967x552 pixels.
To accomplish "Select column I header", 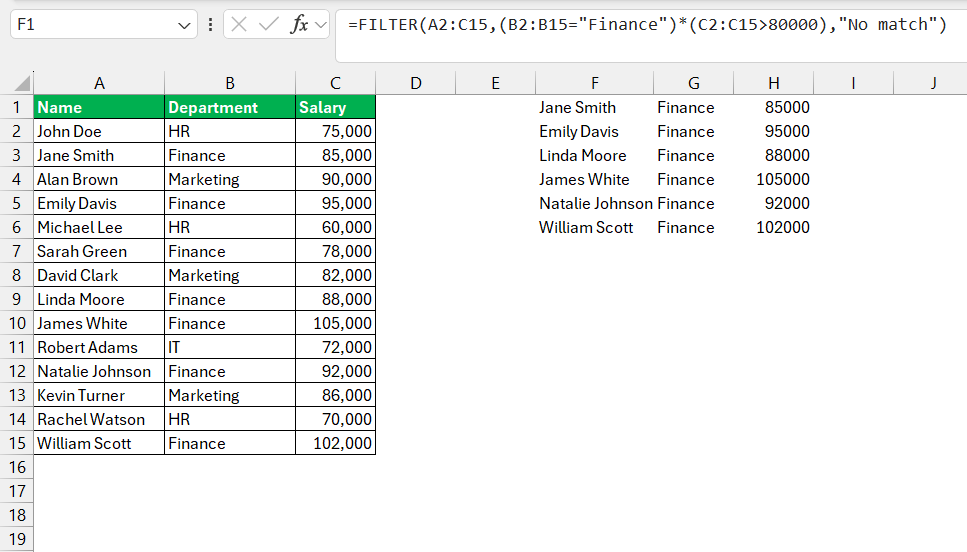I will pos(854,83).
